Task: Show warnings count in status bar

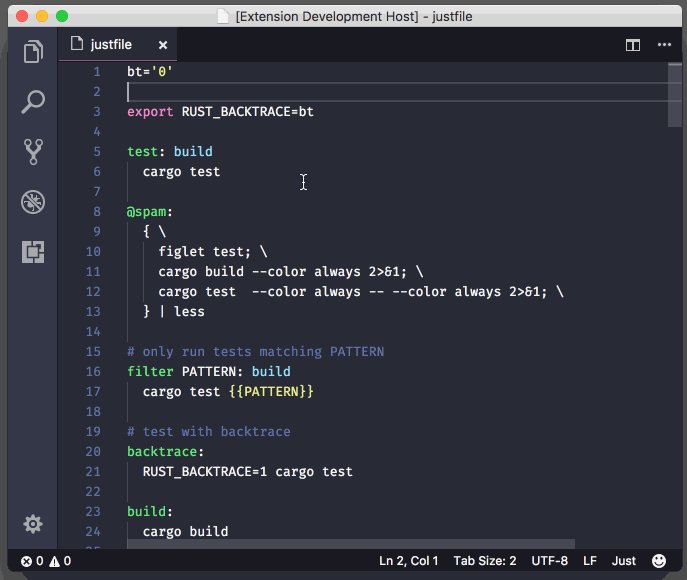Action: tap(60, 561)
